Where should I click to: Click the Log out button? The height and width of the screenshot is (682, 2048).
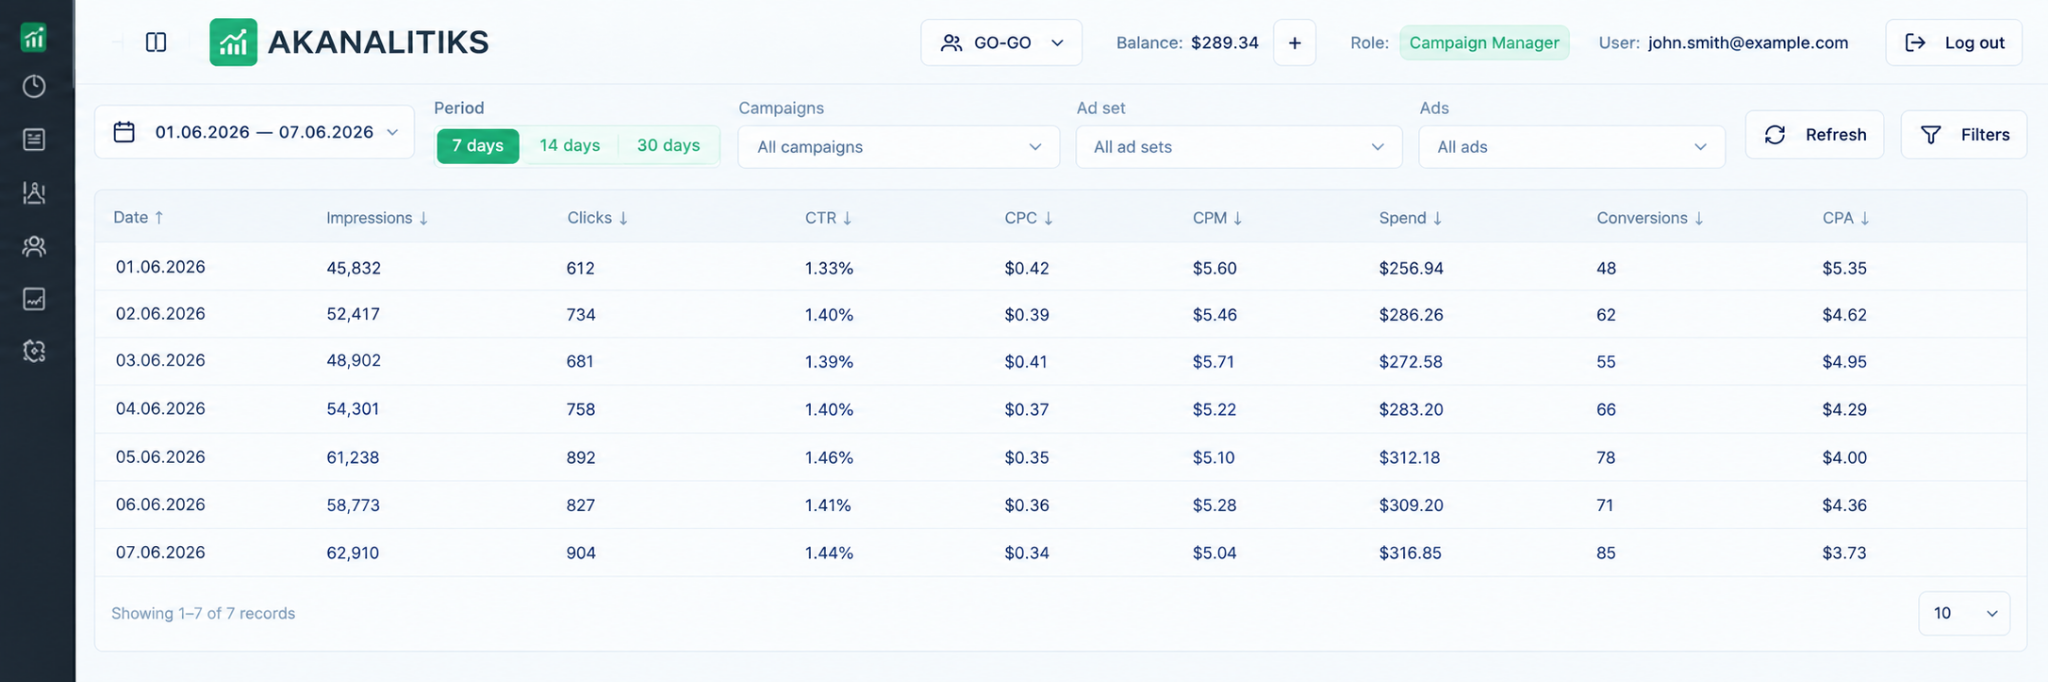[1954, 43]
